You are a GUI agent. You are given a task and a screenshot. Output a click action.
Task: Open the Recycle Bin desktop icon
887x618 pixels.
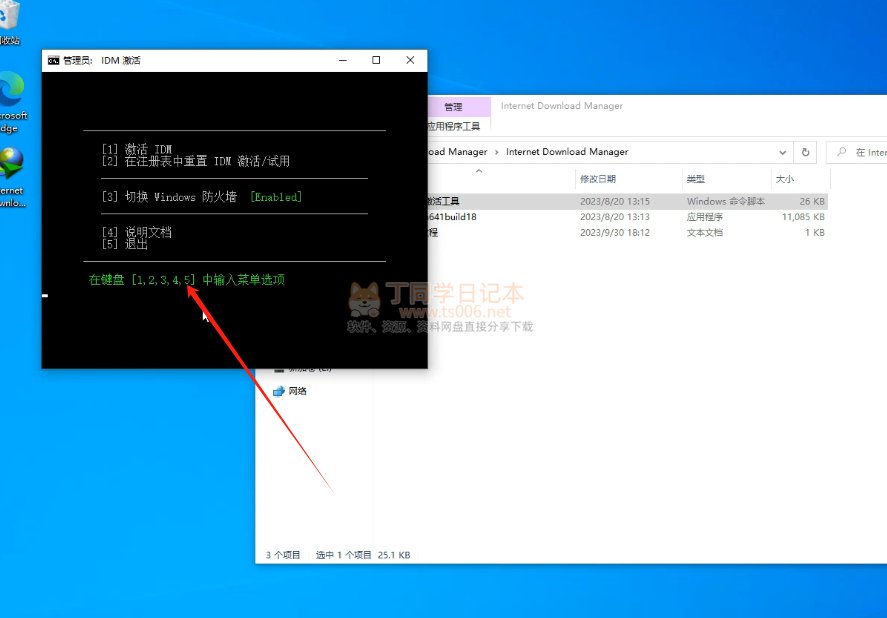[10, 23]
